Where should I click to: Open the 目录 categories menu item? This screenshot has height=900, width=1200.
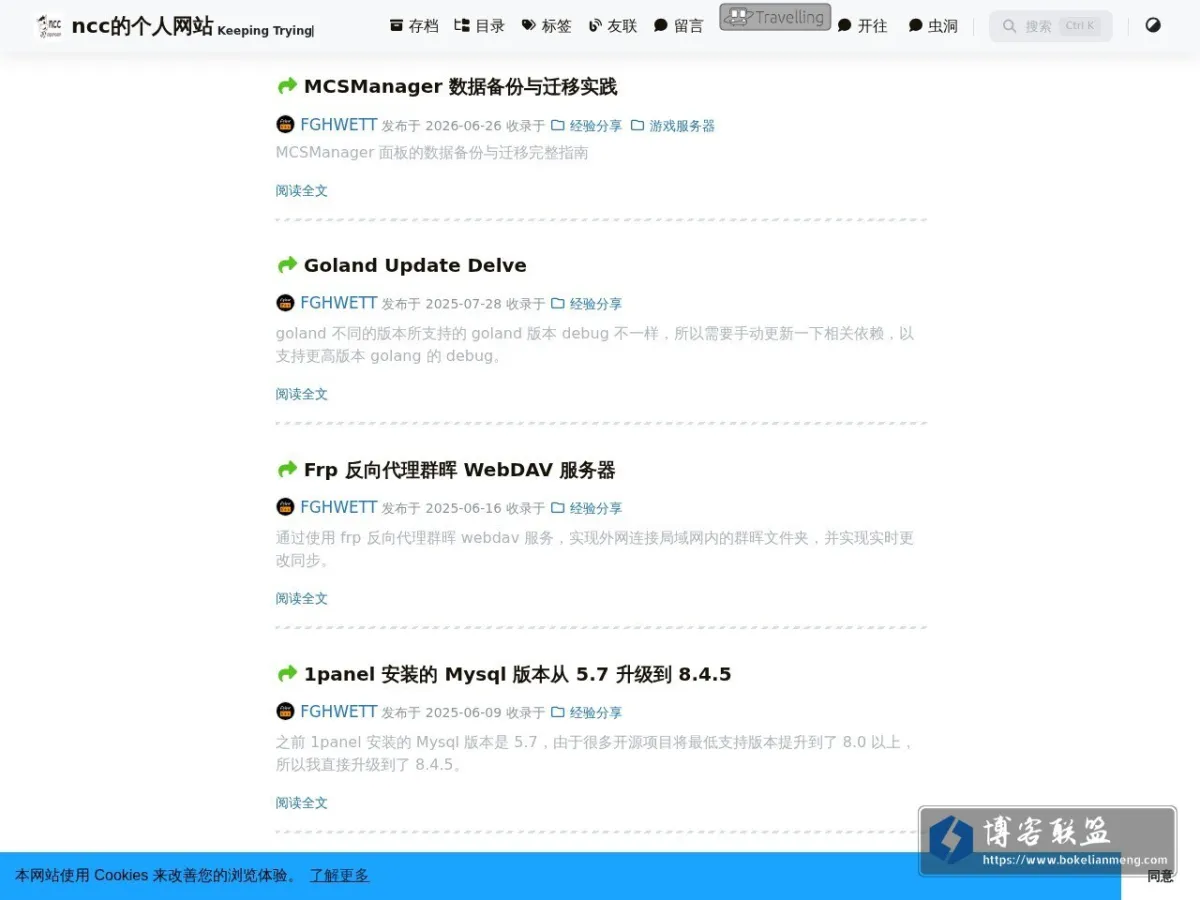coord(480,26)
